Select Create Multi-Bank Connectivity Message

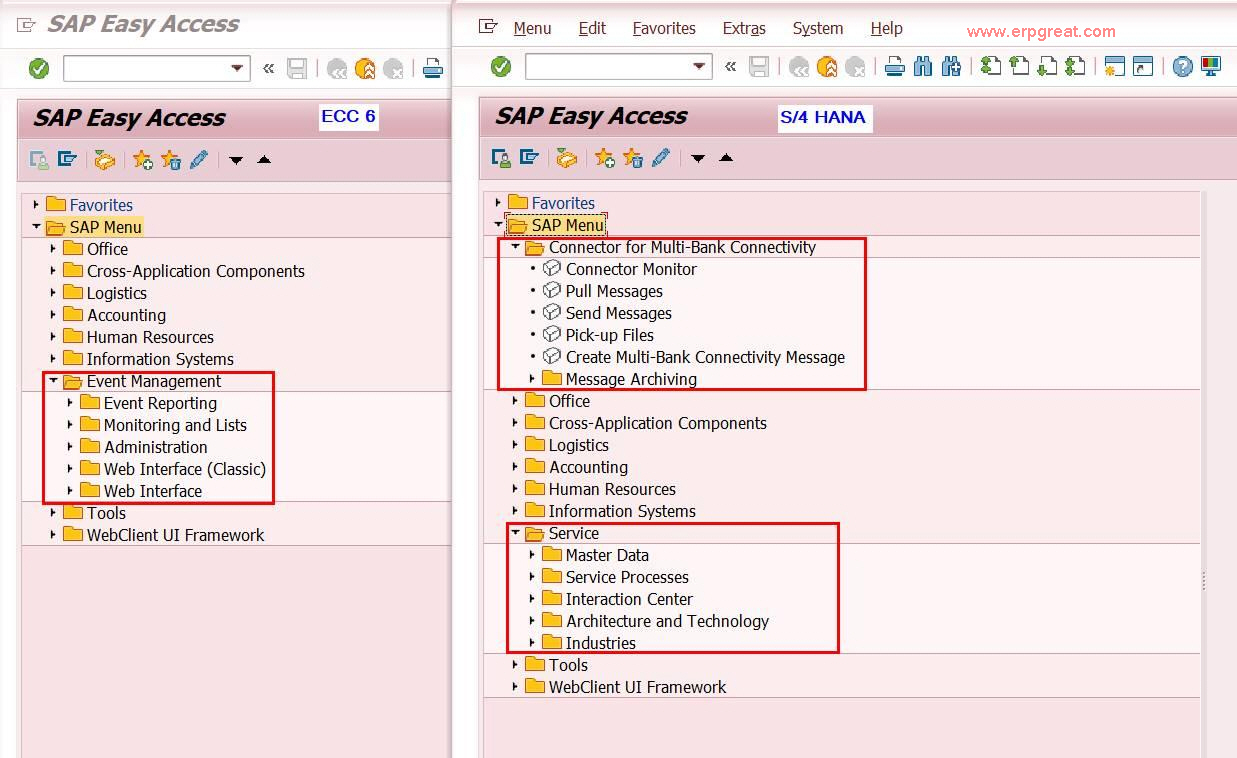705,357
